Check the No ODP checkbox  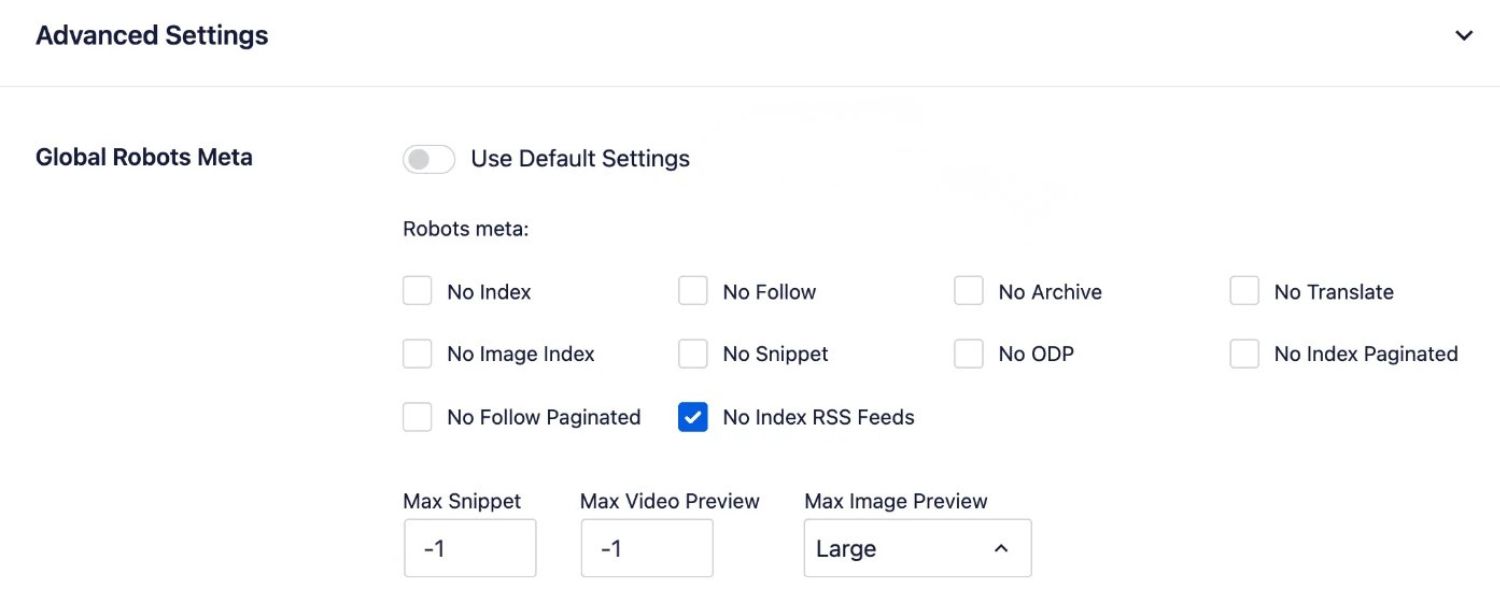968,353
